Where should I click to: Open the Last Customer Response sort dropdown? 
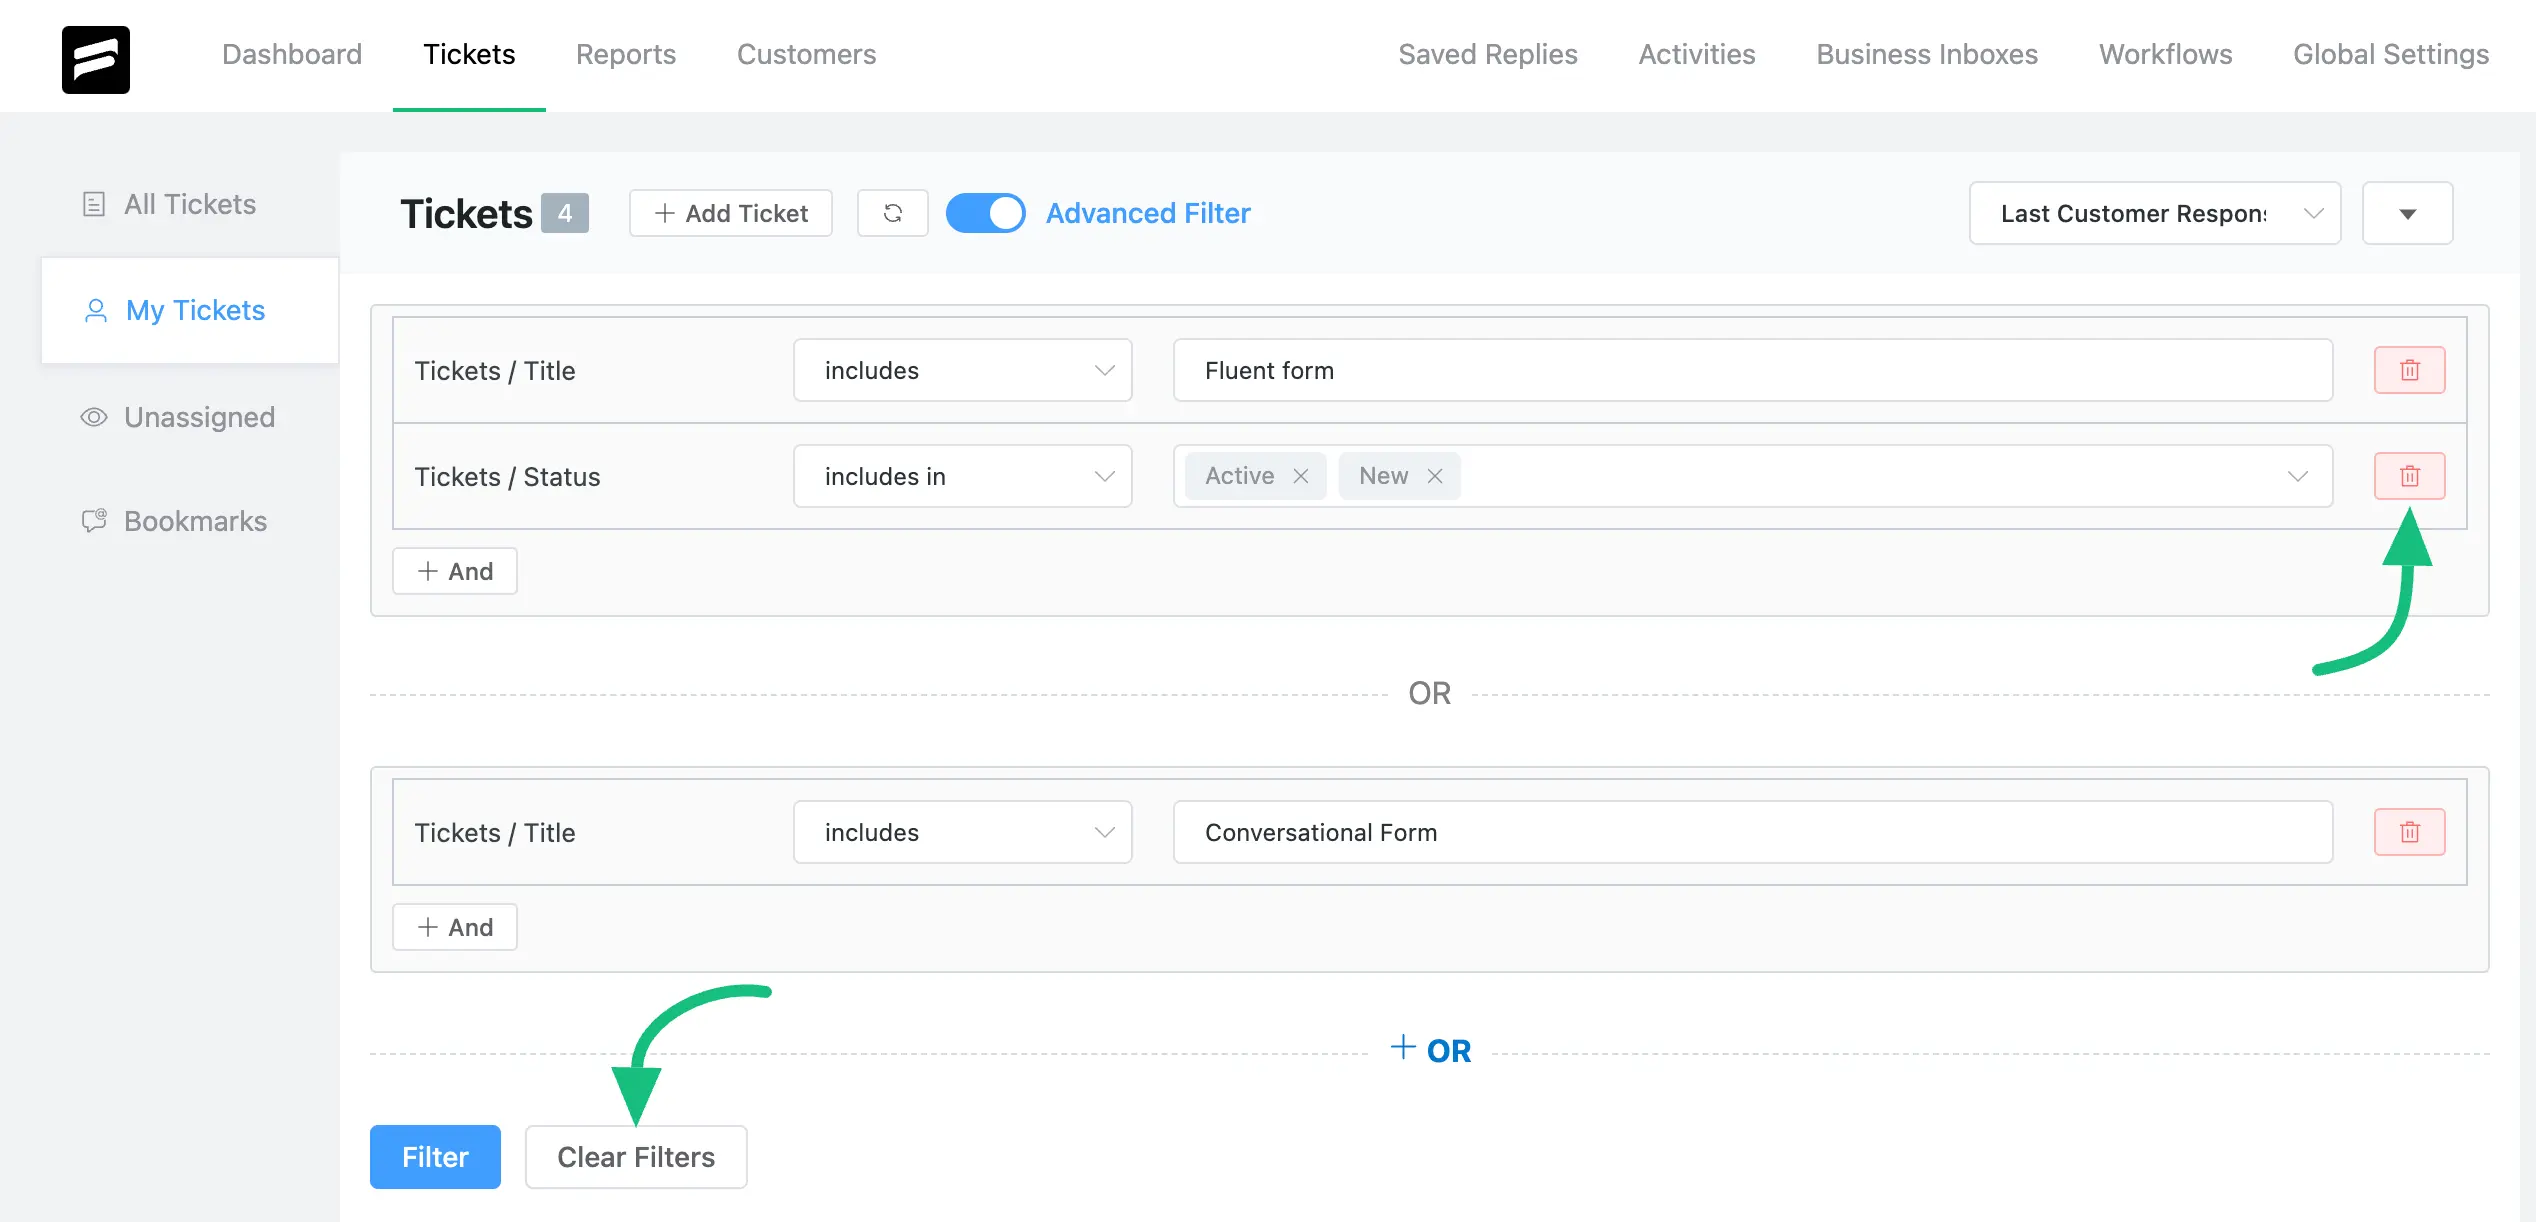(x=2155, y=213)
